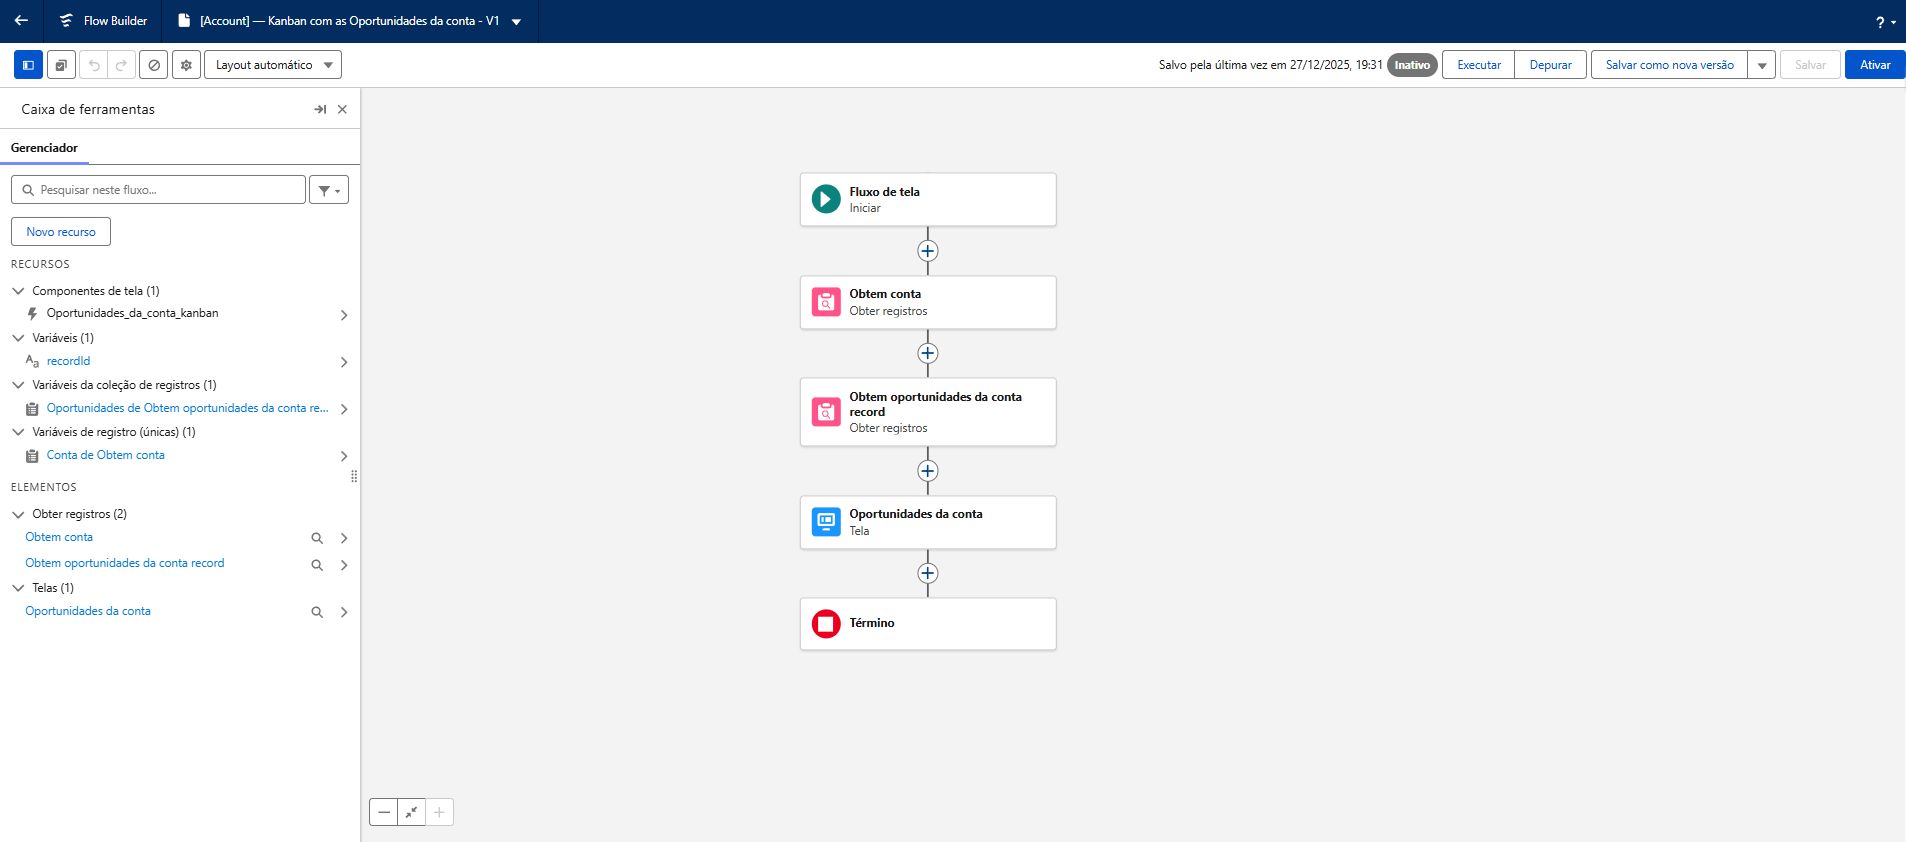Screen dimensions: 1906x842
Task: Click the panel resize handle dots
Action: (x=354, y=477)
